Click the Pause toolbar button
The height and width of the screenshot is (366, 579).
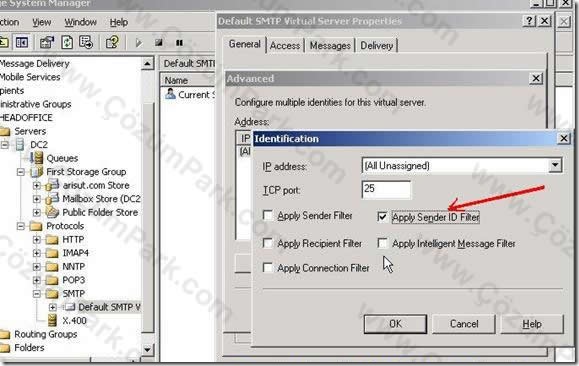pos(179,43)
